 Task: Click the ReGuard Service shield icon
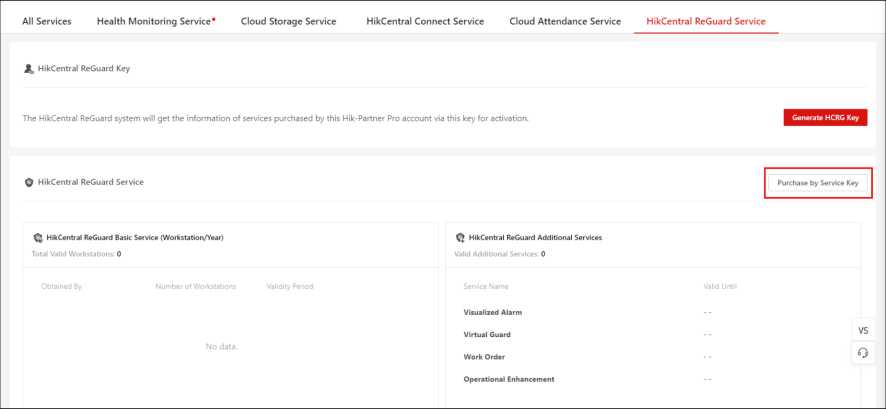[x=29, y=182]
